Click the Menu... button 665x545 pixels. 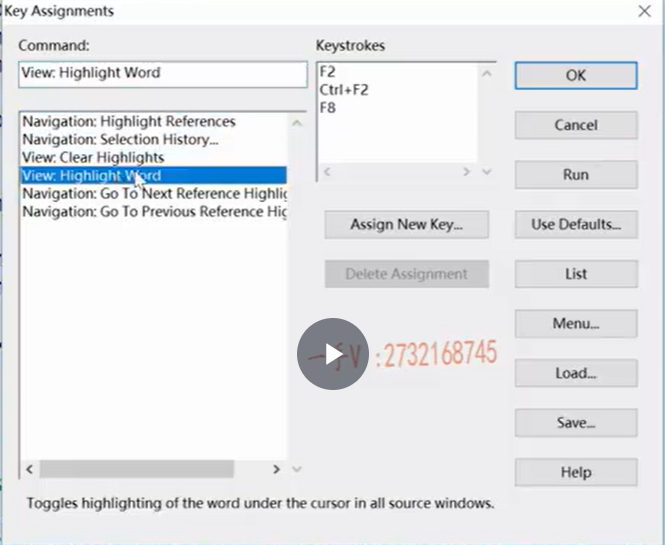[x=576, y=324]
